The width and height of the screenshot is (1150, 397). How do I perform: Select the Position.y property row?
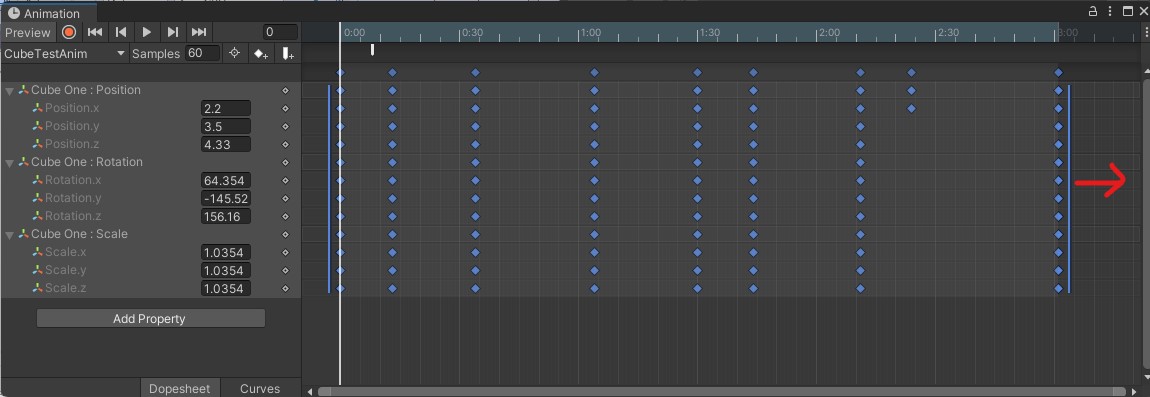(x=150, y=126)
